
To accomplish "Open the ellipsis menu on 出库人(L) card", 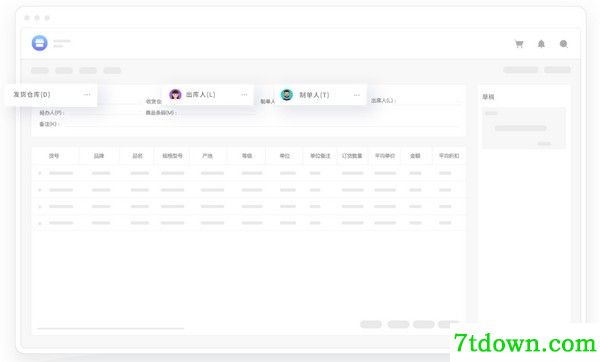I will pyautogui.click(x=244, y=95).
